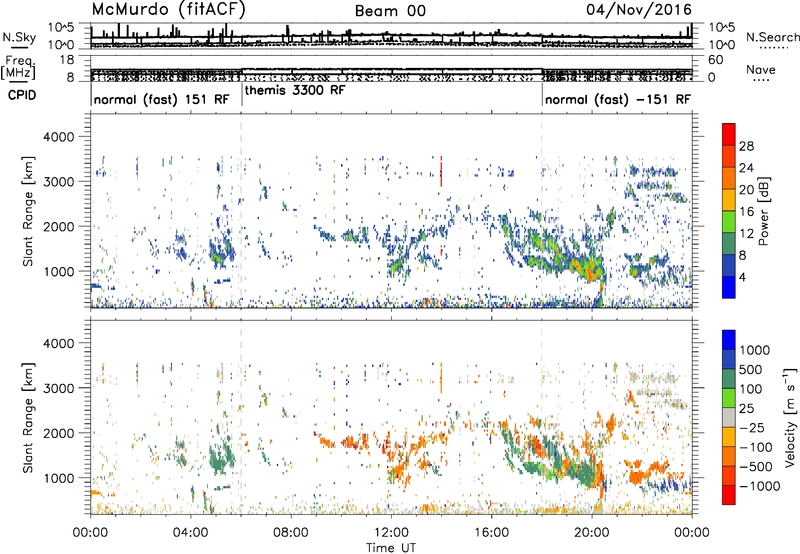Click the red vertical streak near 14:00 in power panel
The width and height of the screenshot is (800, 554).
click(441, 171)
